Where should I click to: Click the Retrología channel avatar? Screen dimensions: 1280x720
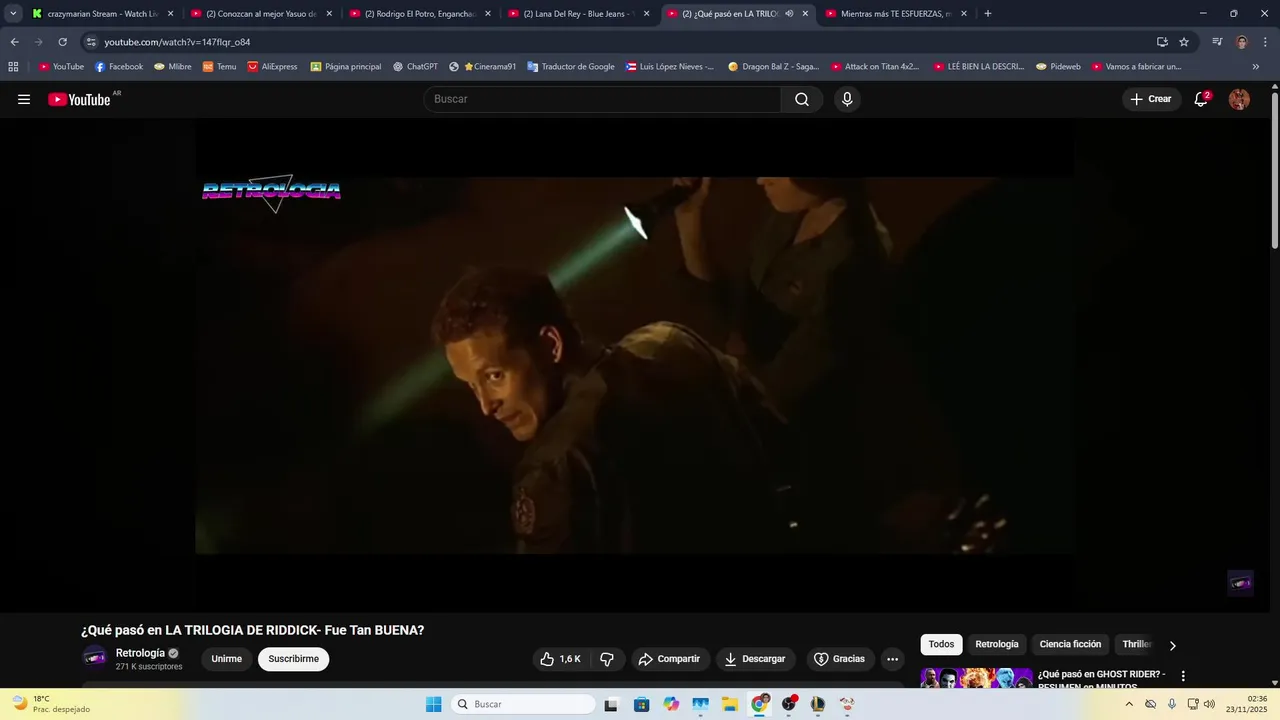point(94,658)
